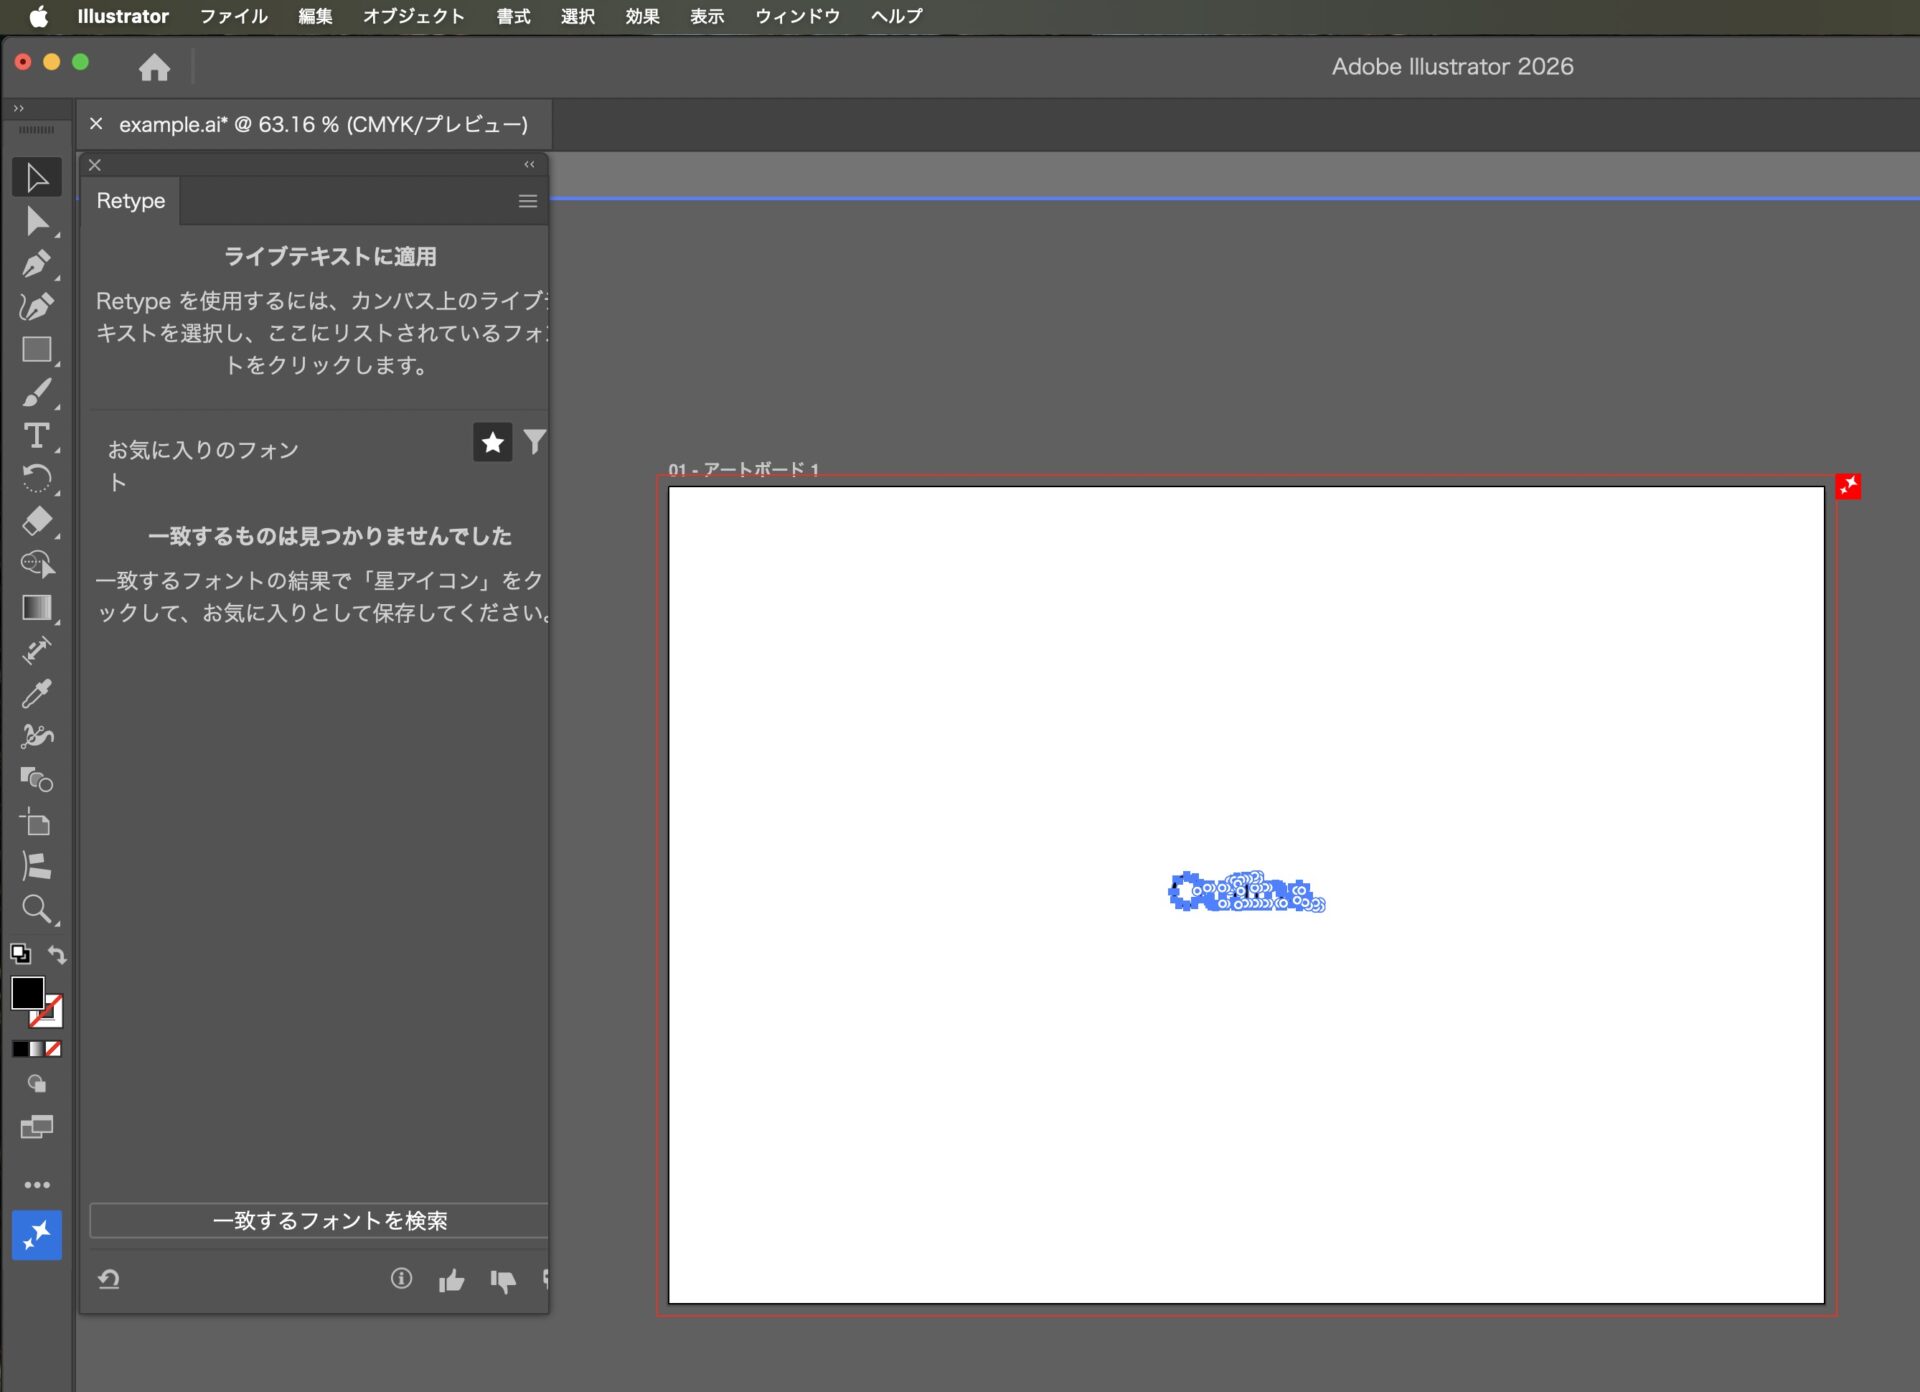Viewport: 1920px width, 1392px height.
Task: Open the Gradient tool
Action: point(37,608)
